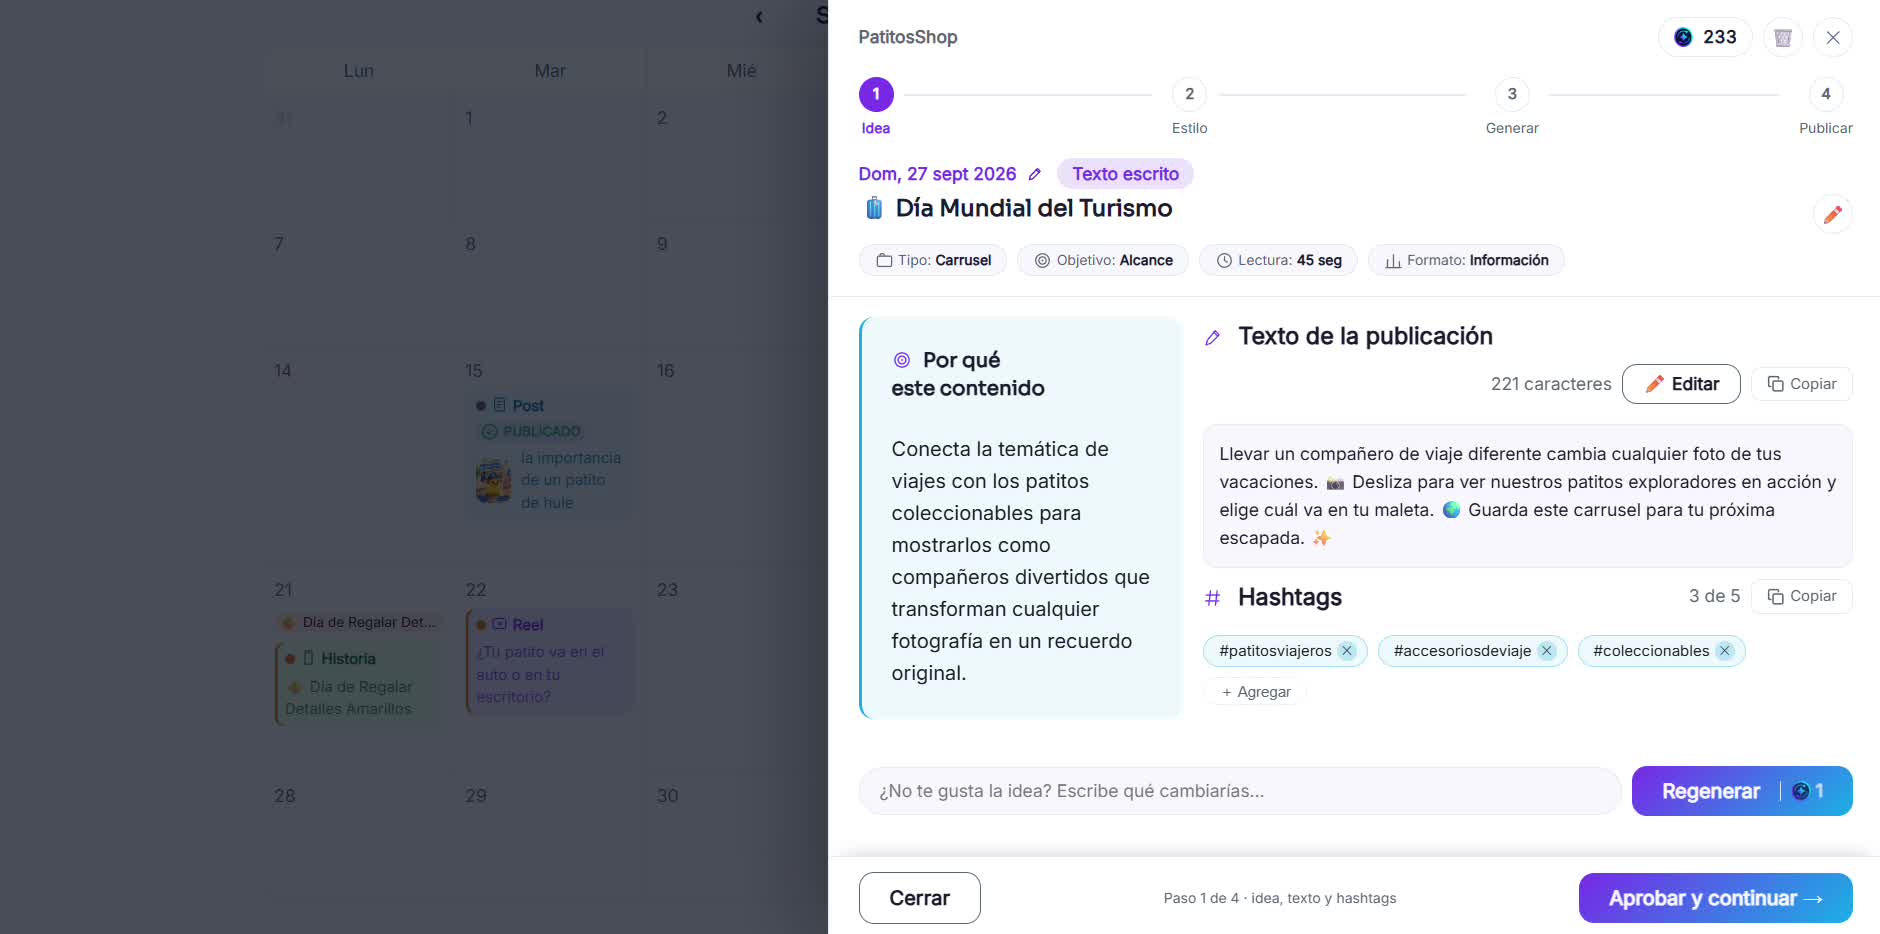Remove the #coleccionables hashtag

[1724, 651]
